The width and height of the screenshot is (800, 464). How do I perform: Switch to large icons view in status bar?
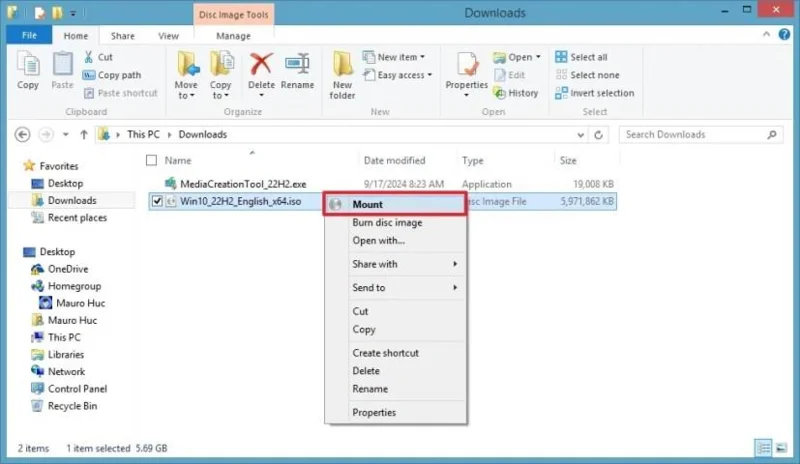pyautogui.click(x=781, y=448)
